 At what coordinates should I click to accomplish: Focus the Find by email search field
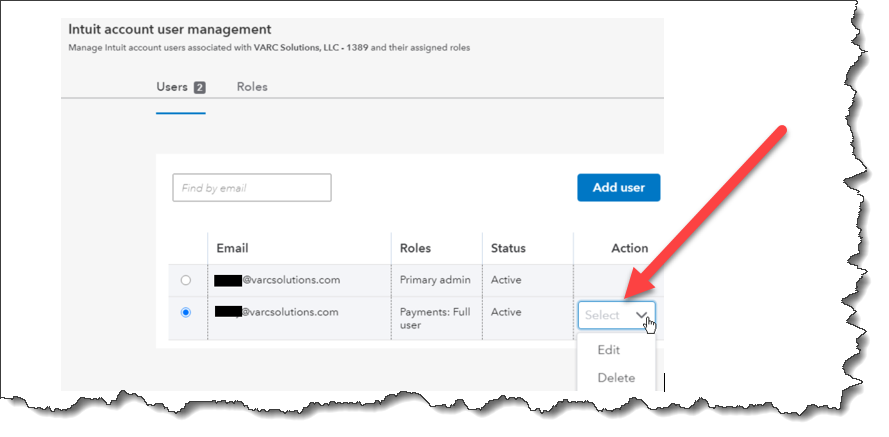point(252,188)
